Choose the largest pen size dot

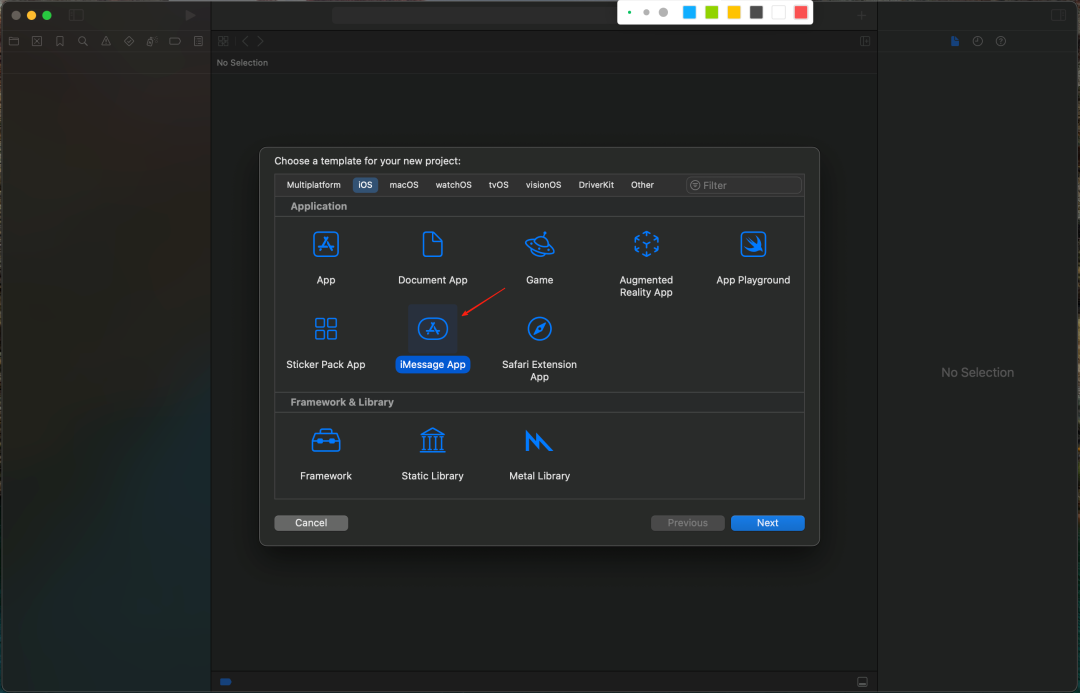click(663, 12)
